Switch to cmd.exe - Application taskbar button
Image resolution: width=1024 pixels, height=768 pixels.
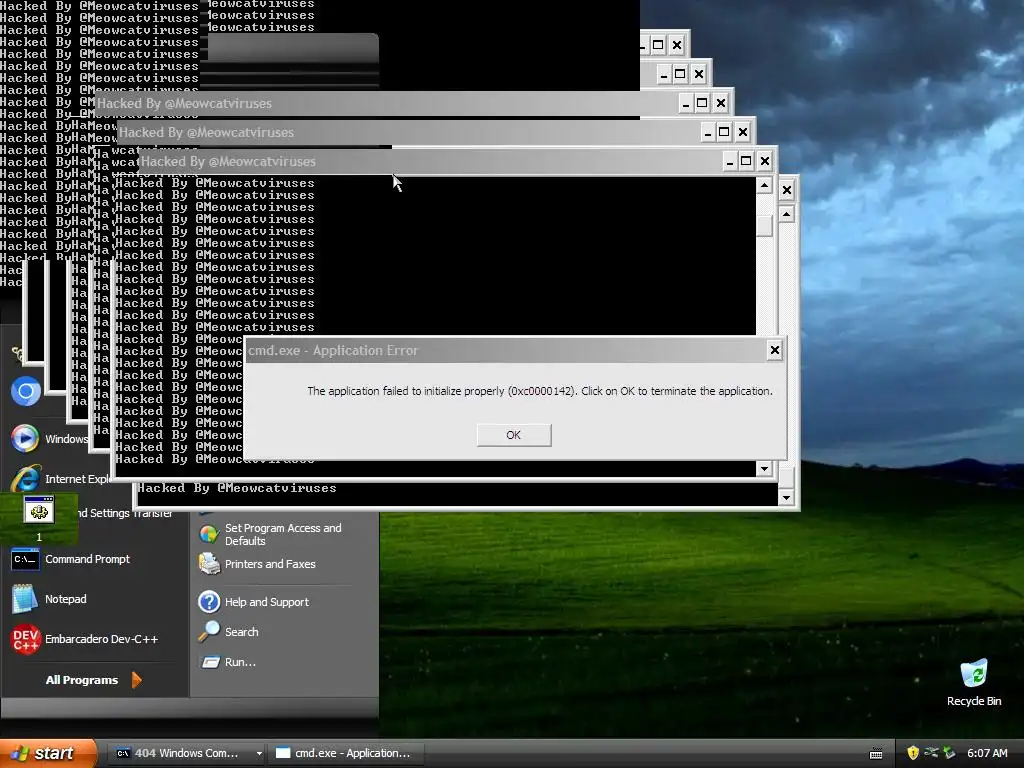click(x=345, y=753)
